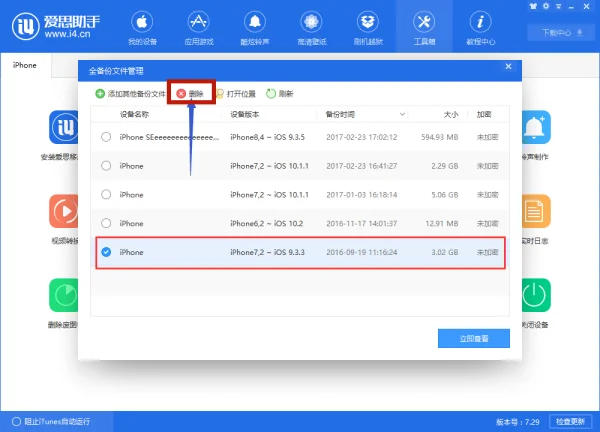Toggle 阻止iTunes自动运行 option
Screen dimensions: 600x432
[16, 422]
